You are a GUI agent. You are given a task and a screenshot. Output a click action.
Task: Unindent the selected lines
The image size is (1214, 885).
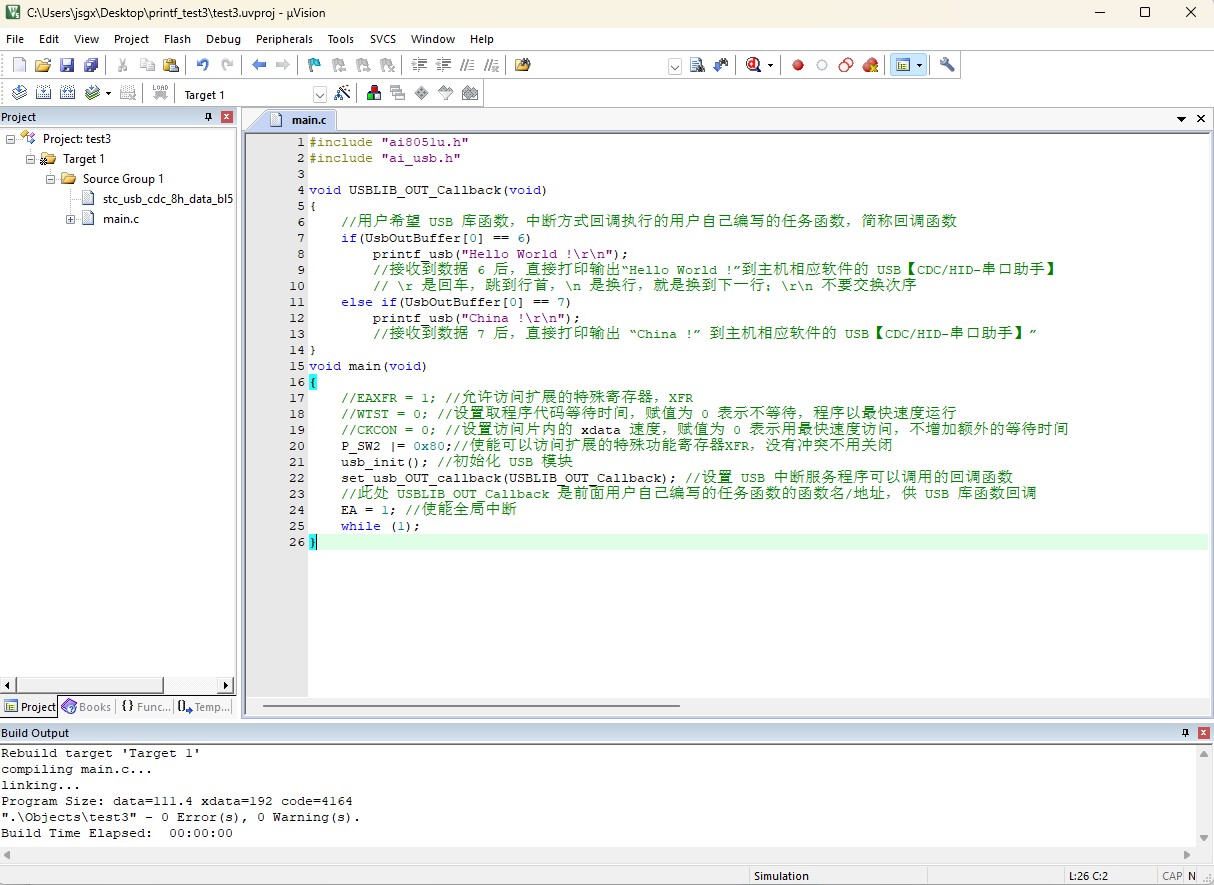coord(443,65)
